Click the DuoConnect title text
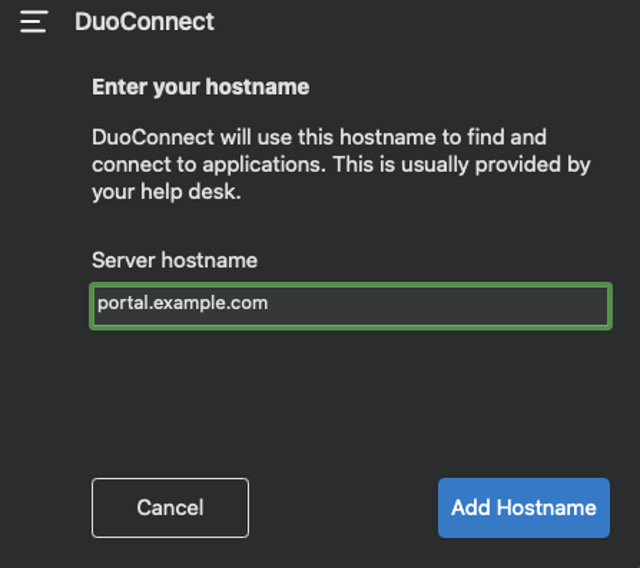The image size is (640, 568). tap(144, 22)
